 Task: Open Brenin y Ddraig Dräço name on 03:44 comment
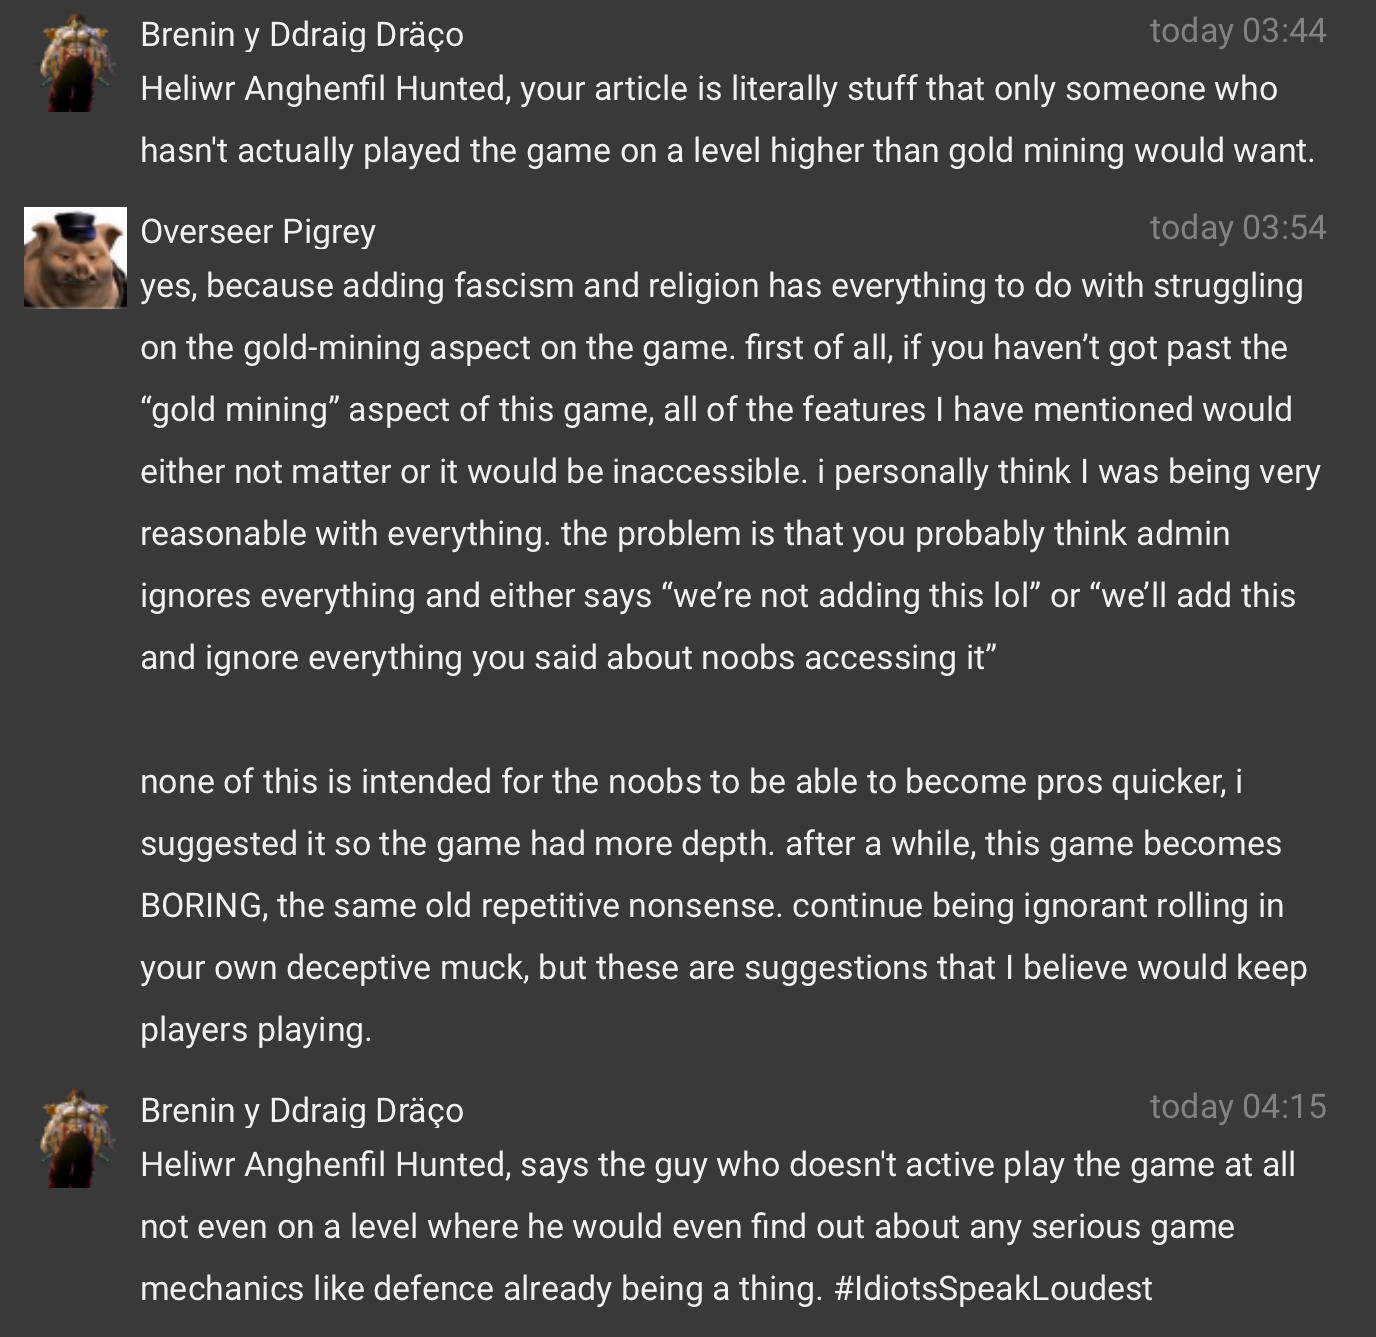point(302,34)
